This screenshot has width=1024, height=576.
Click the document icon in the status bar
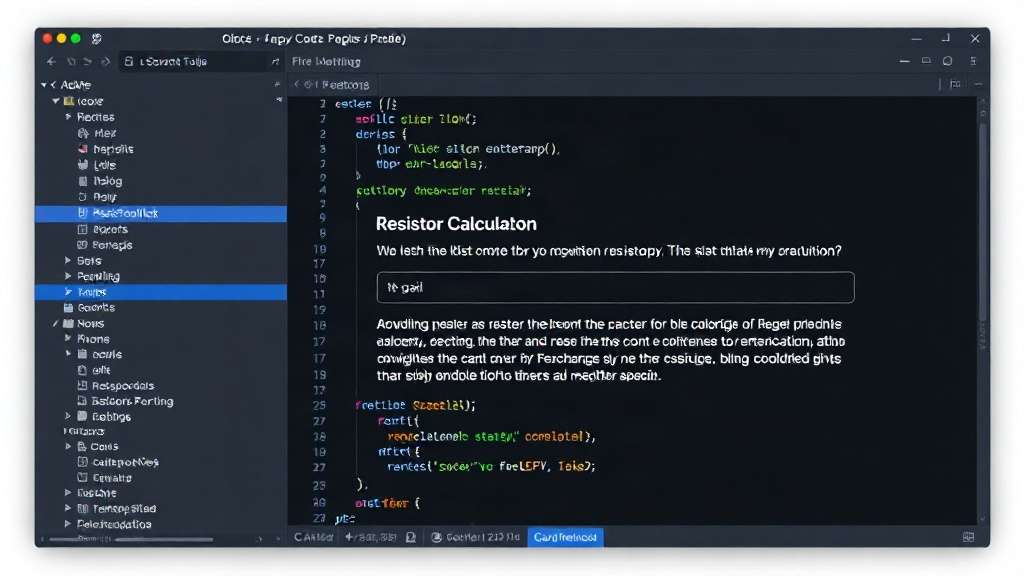pos(411,537)
